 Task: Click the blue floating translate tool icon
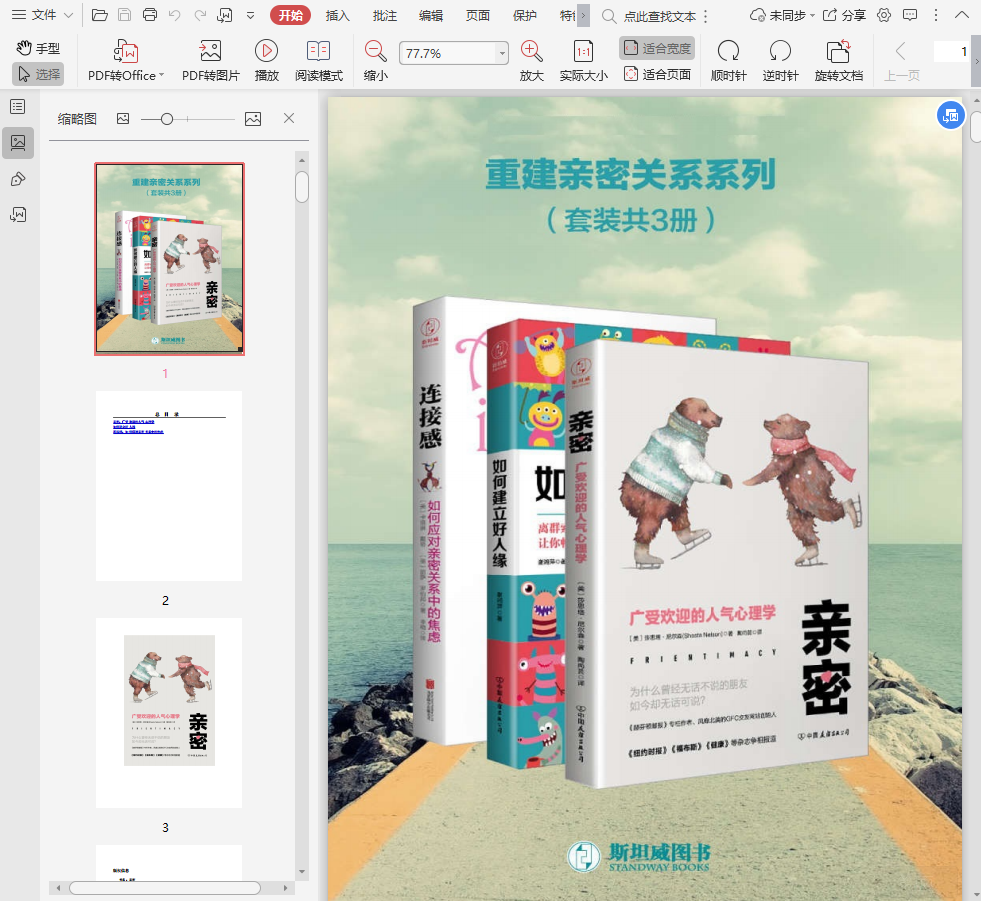pos(950,116)
